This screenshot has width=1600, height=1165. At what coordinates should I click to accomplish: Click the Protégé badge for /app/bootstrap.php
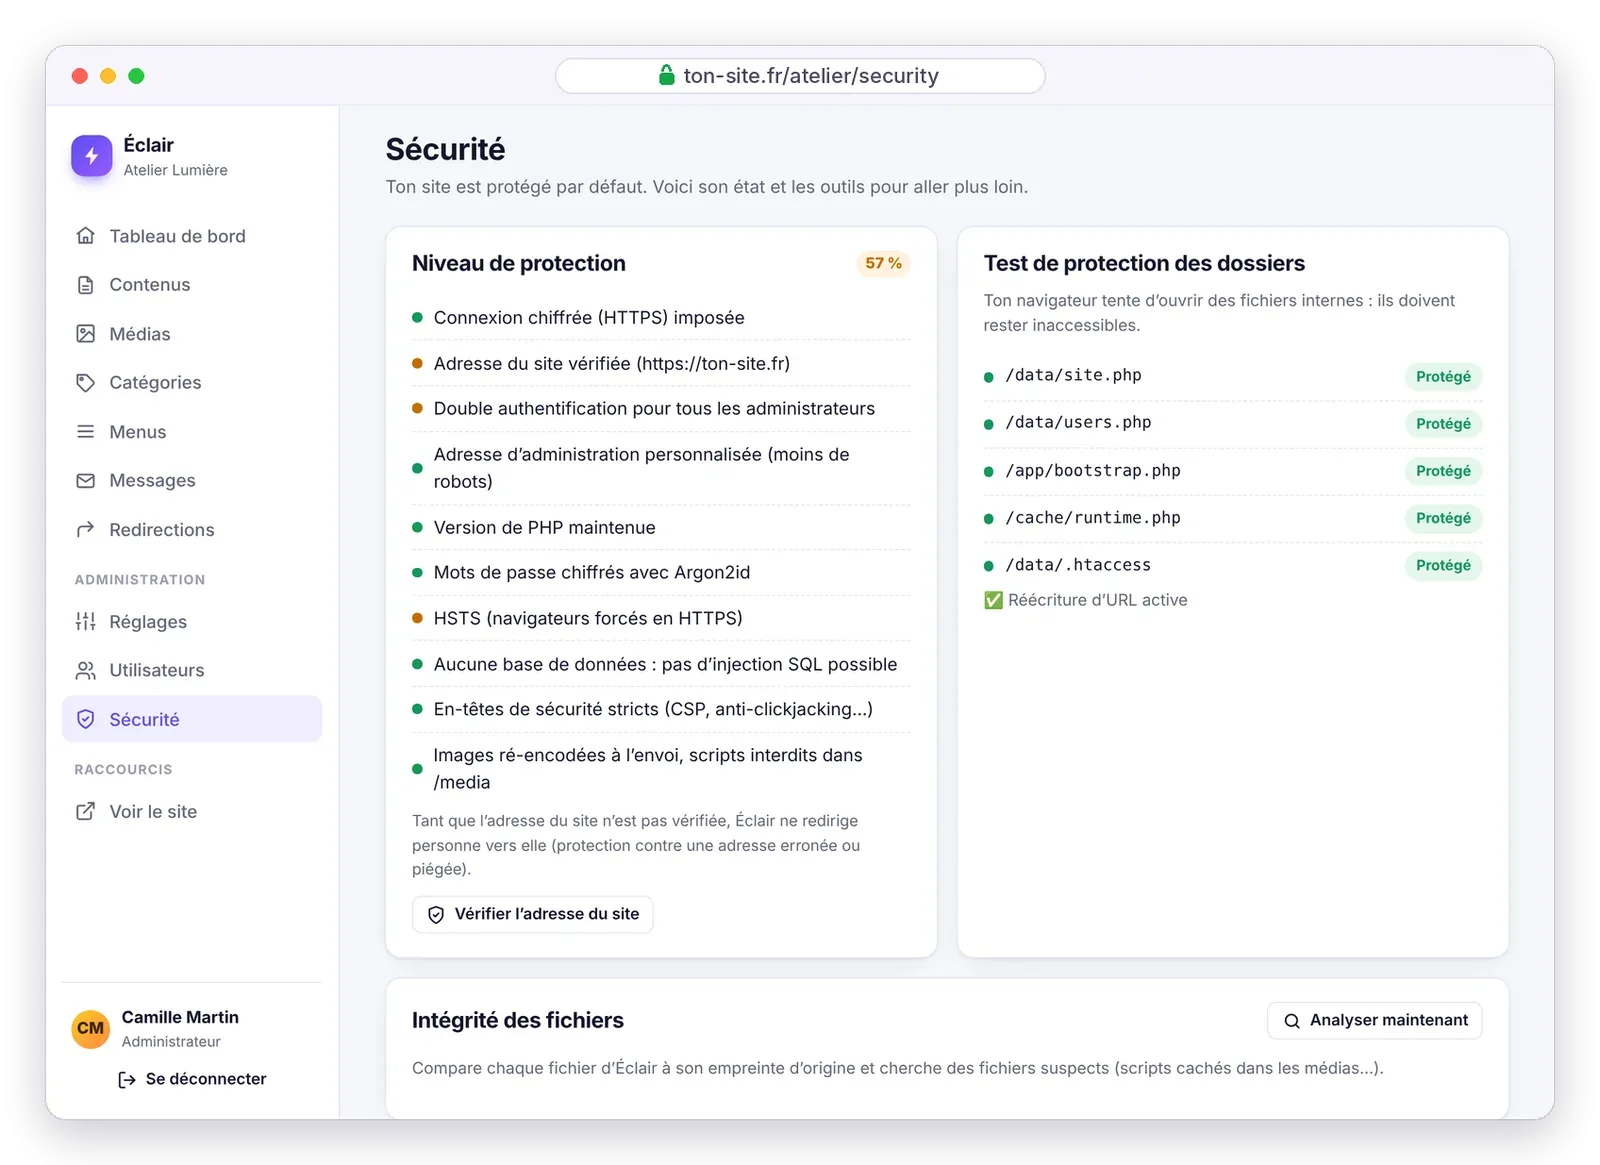point(1443,471)
